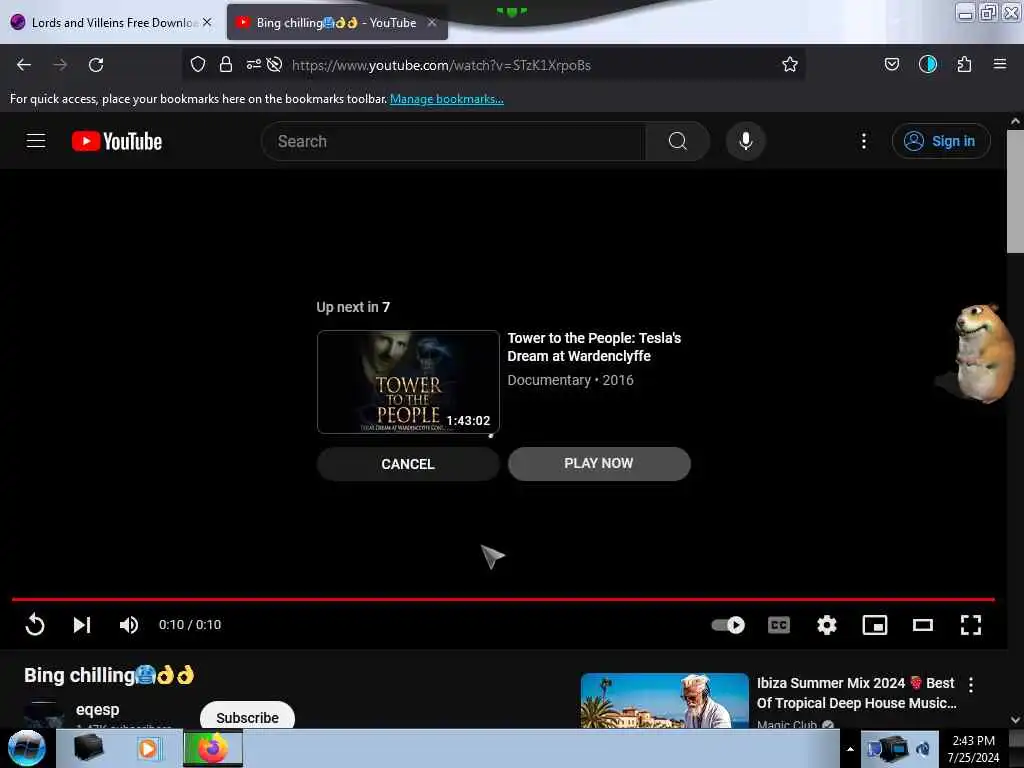Skip to the next video
This screenshot has width=1024, height=768.
(x=82, y=625)
